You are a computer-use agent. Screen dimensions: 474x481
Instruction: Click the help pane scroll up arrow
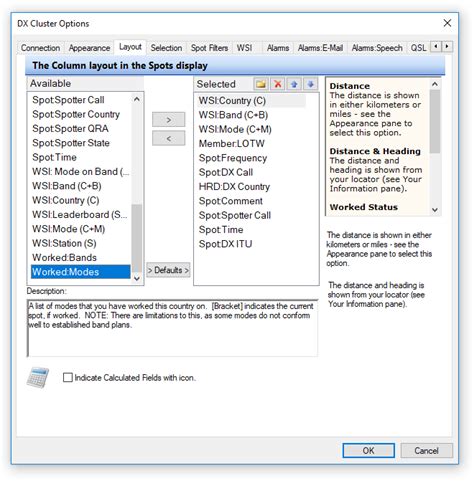pos(435,84)
